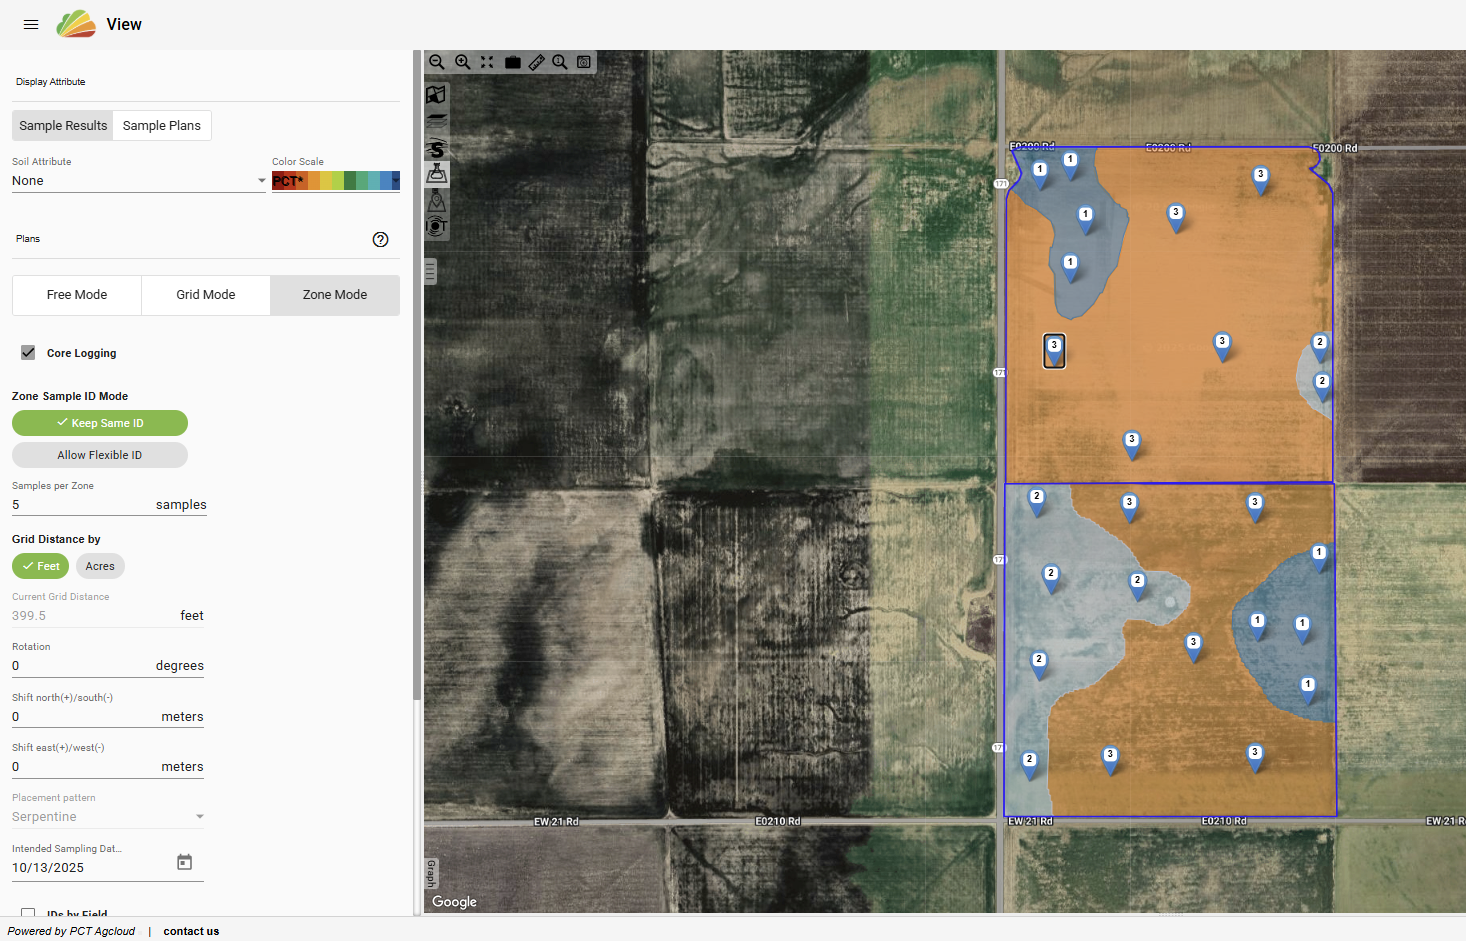Screen dimensions: 1466x941
Task: Capture a map screenshot with camera icon
Action: (584, 62)
